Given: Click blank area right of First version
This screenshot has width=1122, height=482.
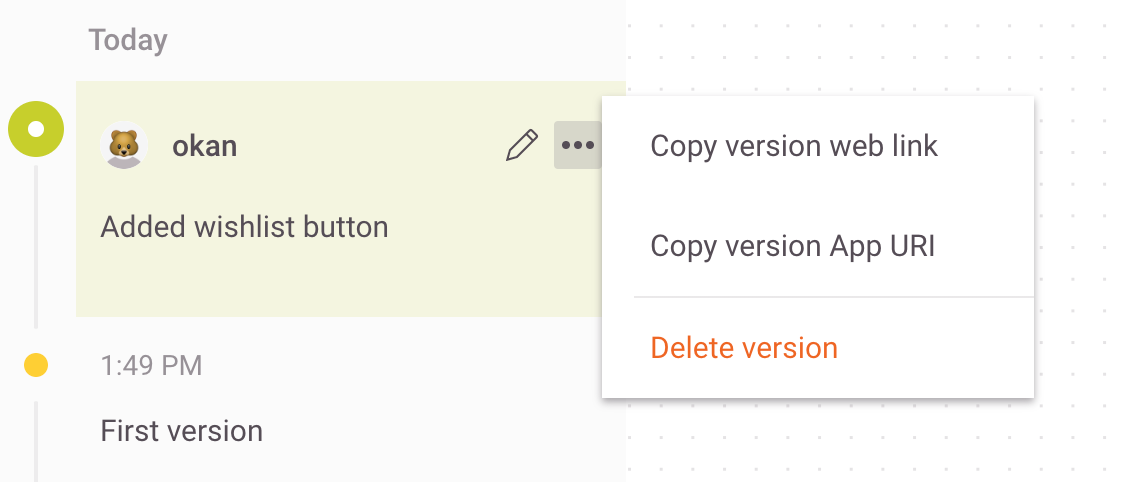Looking at the screenshot, I should 440,431.
